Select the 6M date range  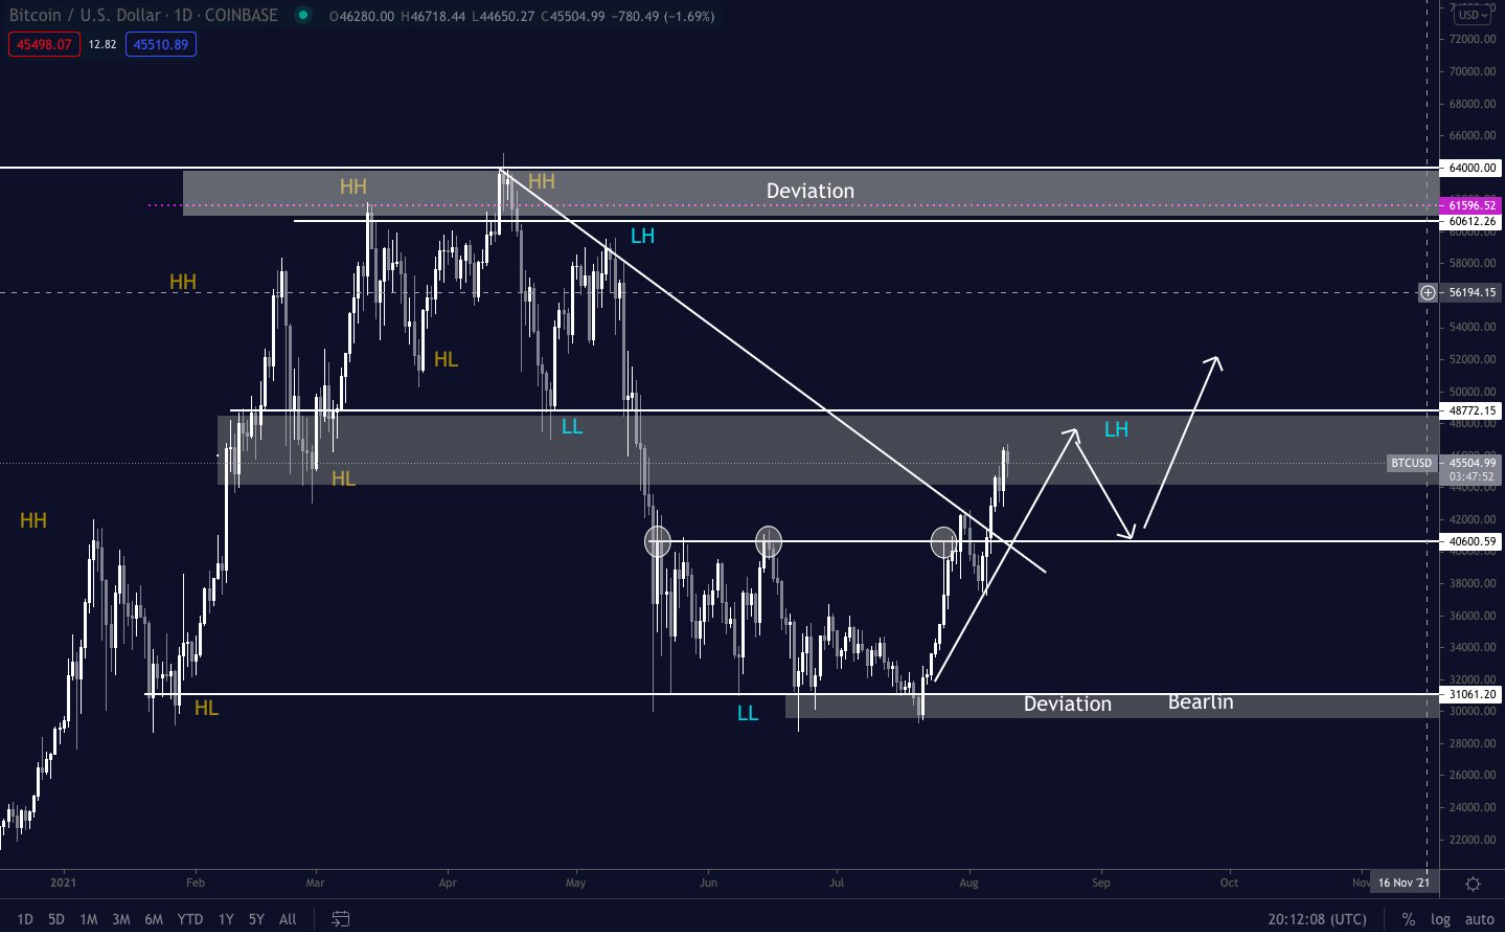153,919
